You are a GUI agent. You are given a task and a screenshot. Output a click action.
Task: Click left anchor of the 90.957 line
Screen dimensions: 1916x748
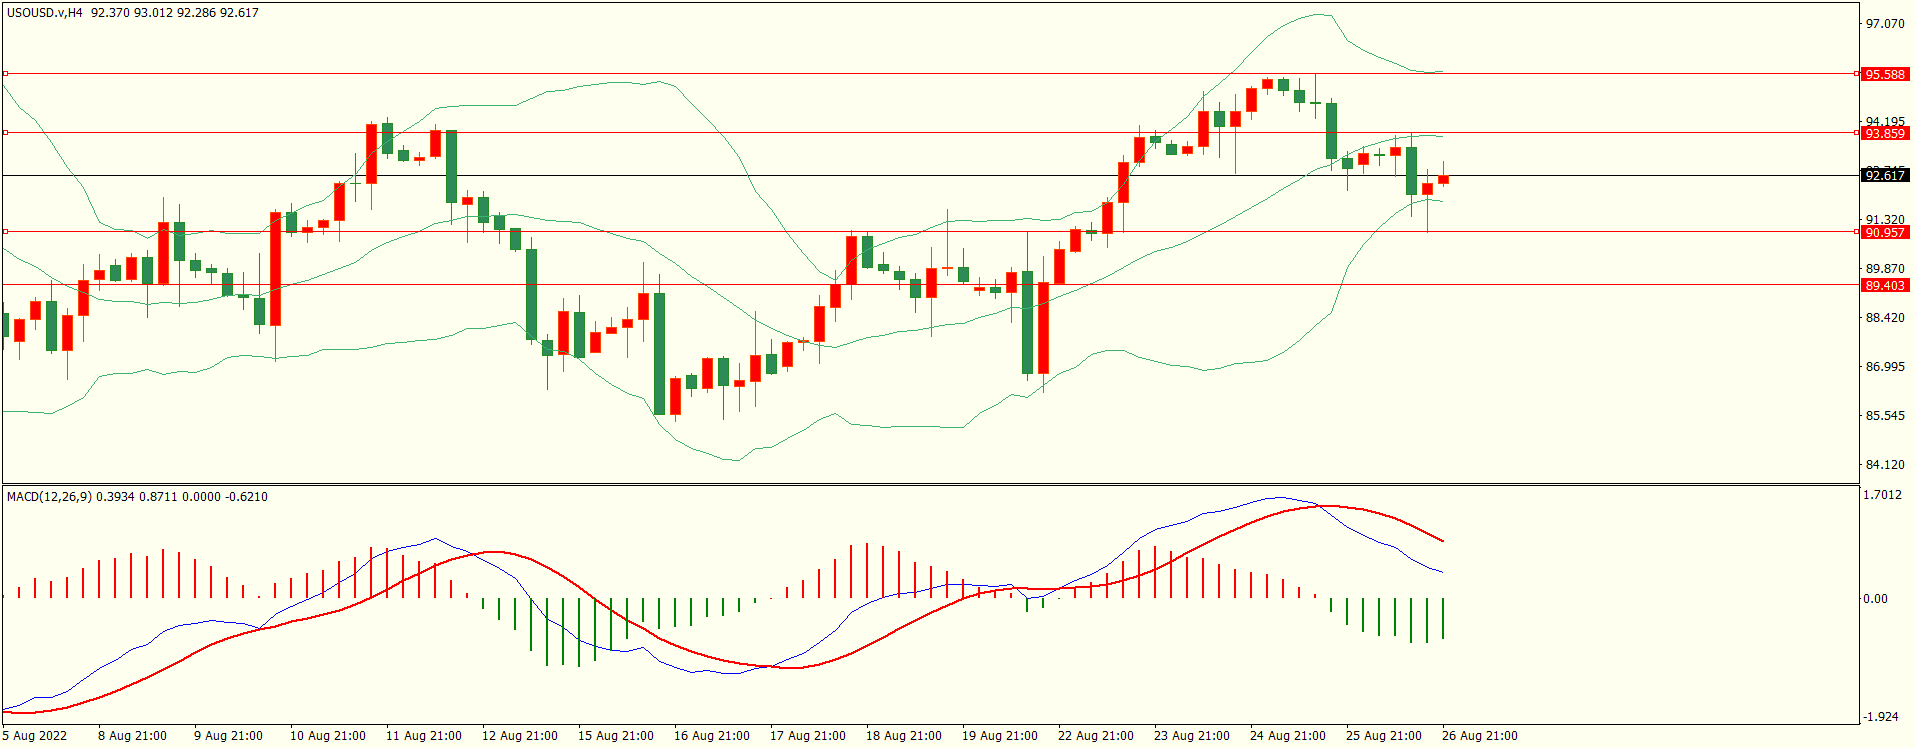click(6, 232)
